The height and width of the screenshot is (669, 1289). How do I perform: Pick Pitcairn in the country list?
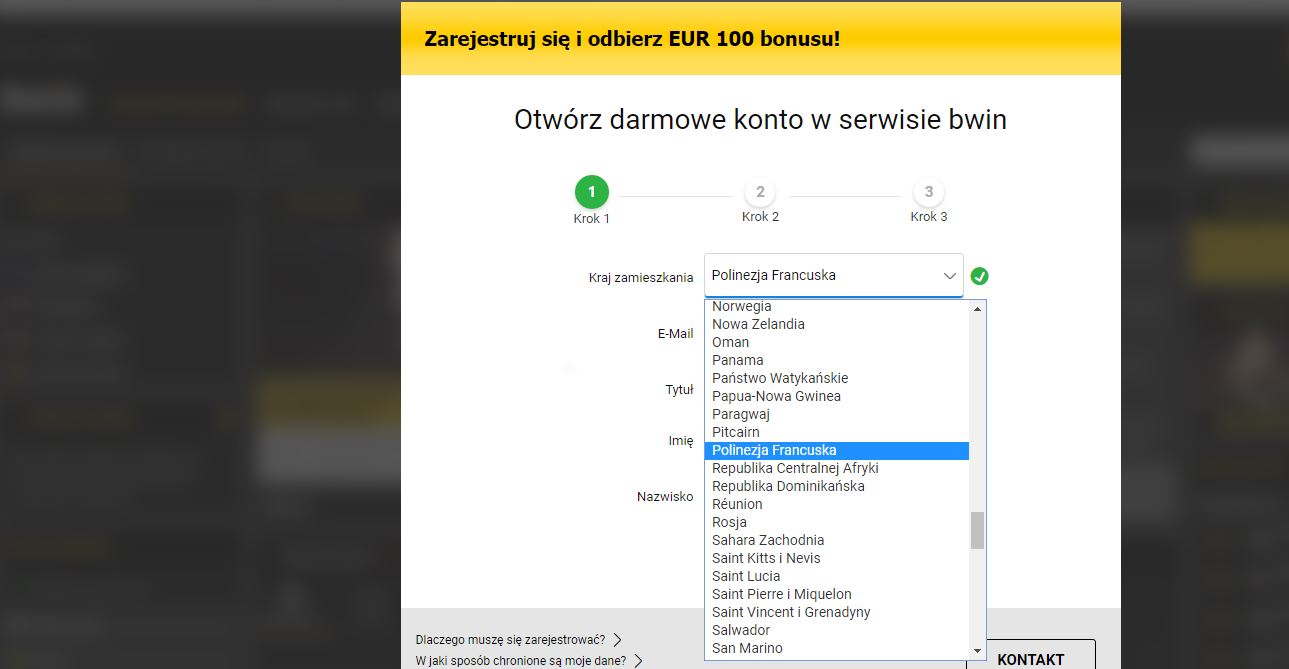837,432
